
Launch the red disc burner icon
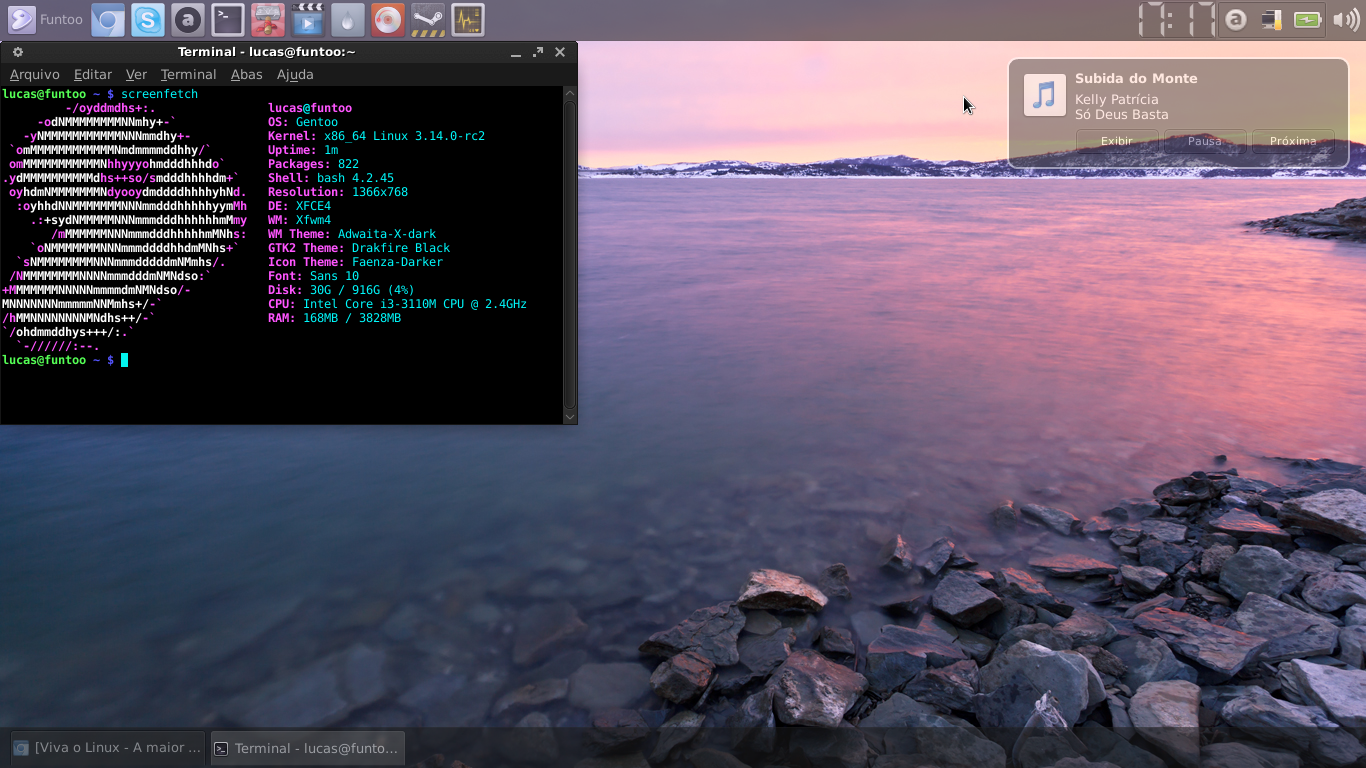tap(388, 19)
